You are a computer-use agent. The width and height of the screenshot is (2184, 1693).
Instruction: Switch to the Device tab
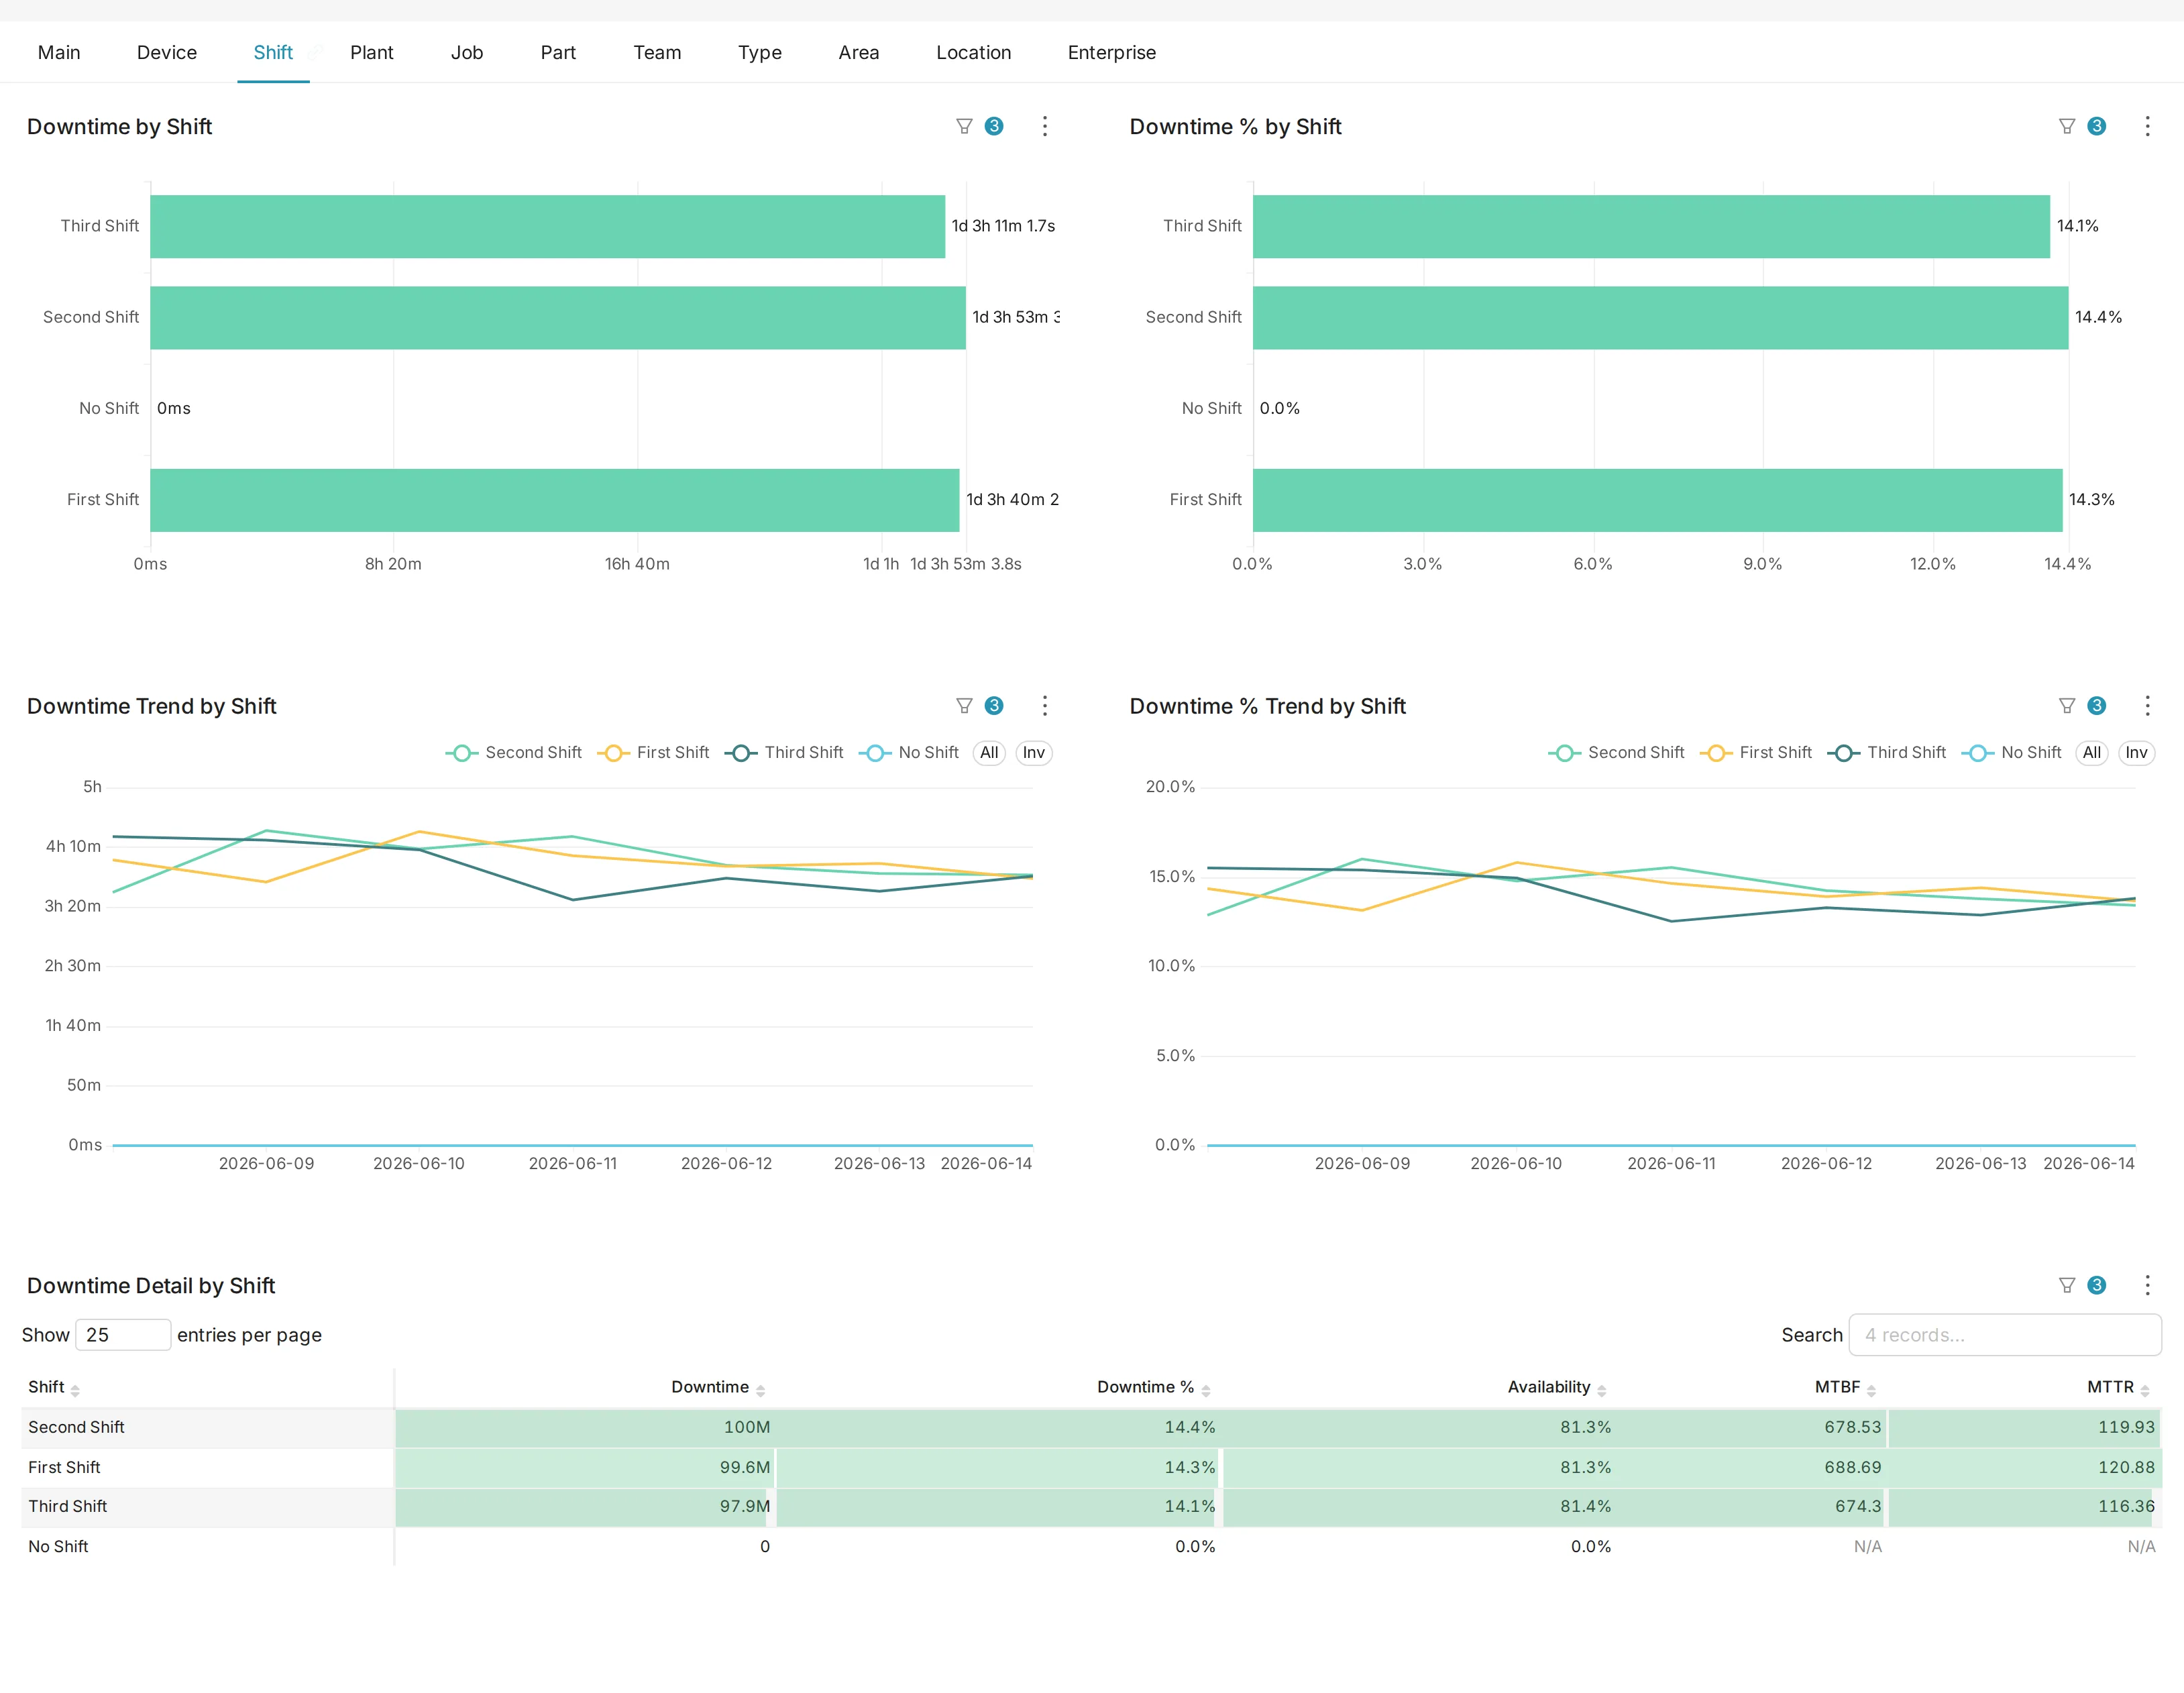[x=167, y=53]
